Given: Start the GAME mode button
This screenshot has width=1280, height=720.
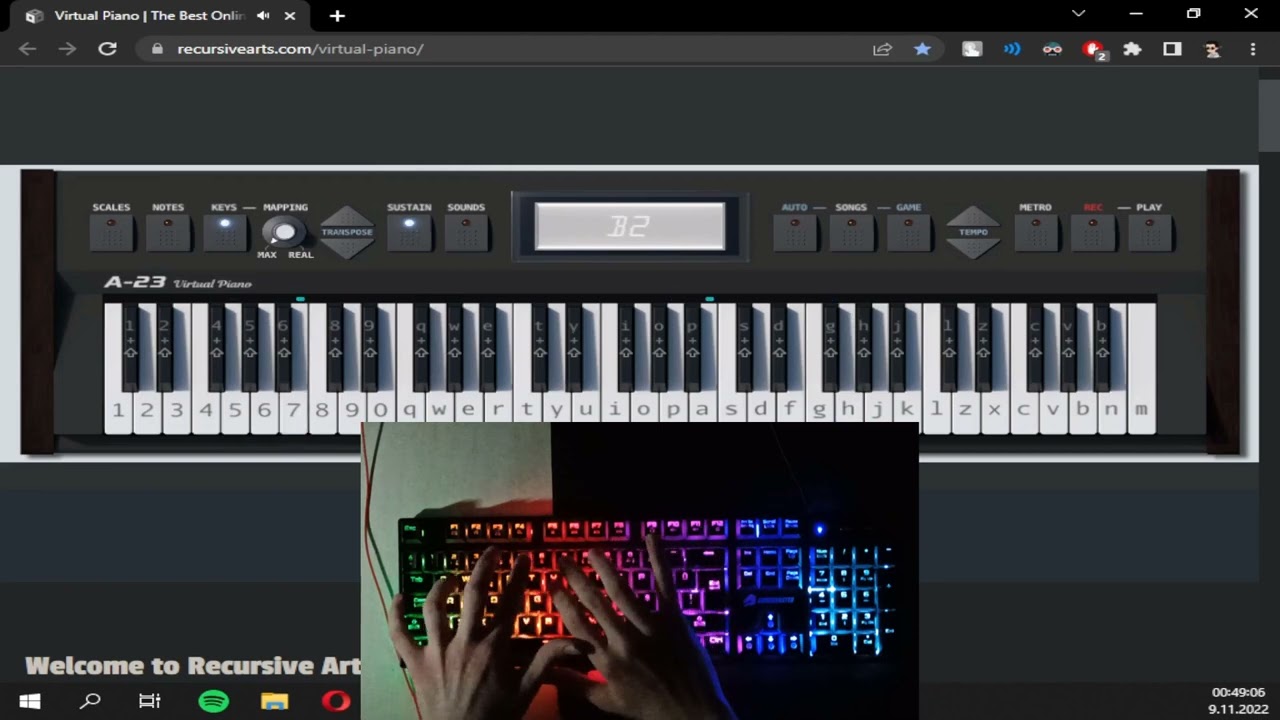Looking at the screenshot, I should point(908,232).
